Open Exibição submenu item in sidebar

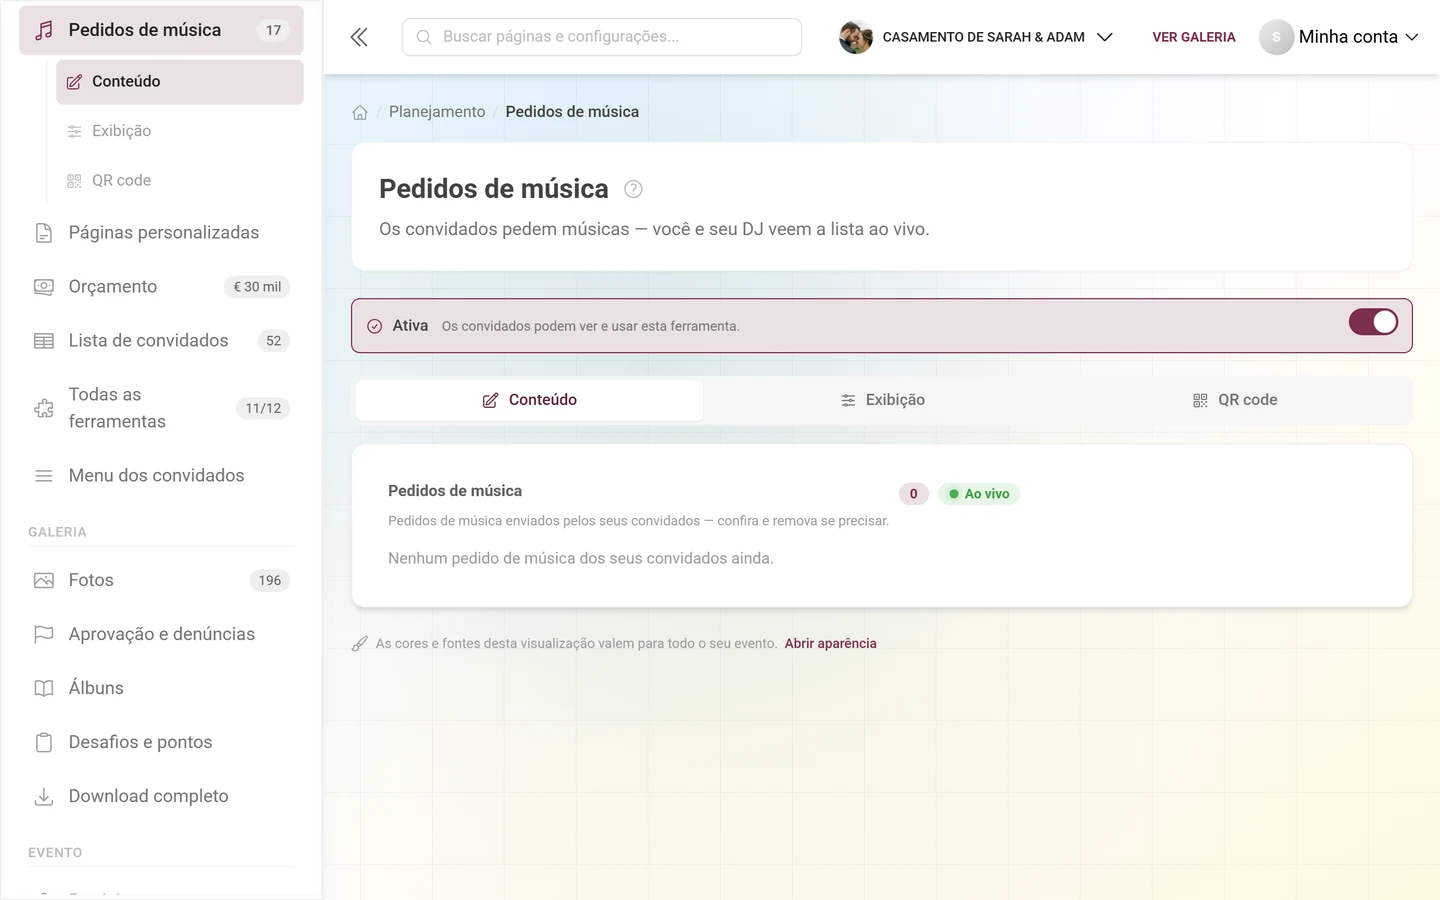(x=180, y=131)
